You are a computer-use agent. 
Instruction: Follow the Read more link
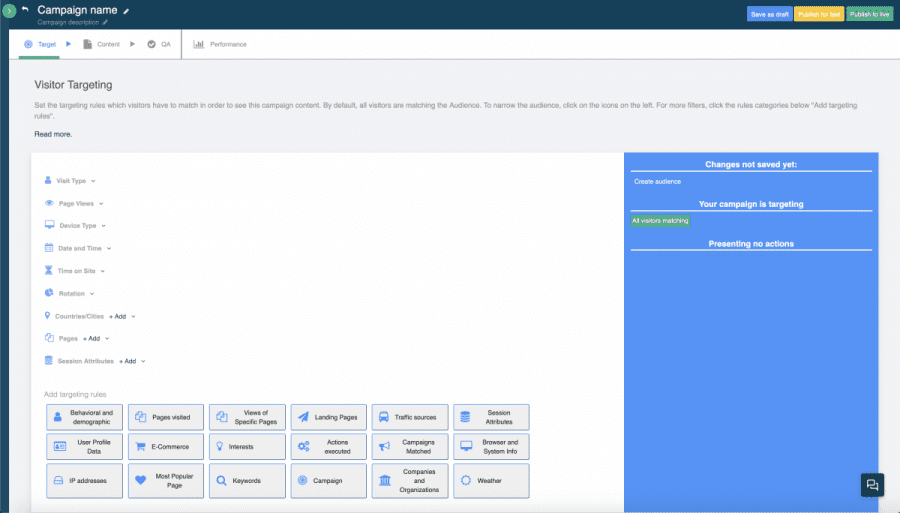53,134
